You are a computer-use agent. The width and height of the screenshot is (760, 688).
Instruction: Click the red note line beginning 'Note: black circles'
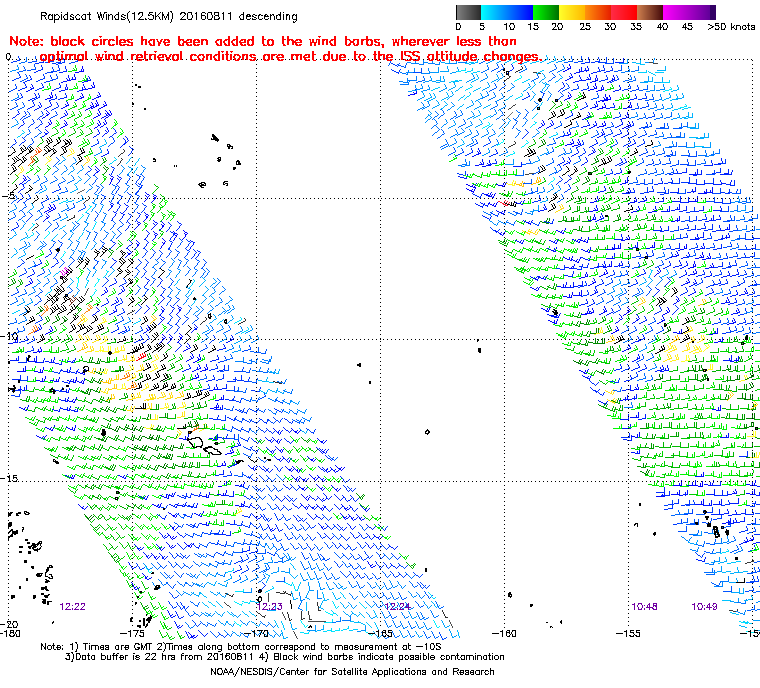(x=263, y=41)
